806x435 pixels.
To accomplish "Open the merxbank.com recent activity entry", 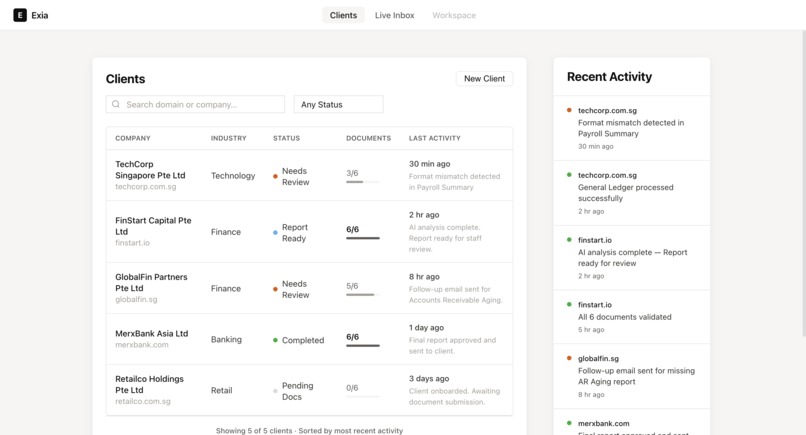I will tap(632, 423).
